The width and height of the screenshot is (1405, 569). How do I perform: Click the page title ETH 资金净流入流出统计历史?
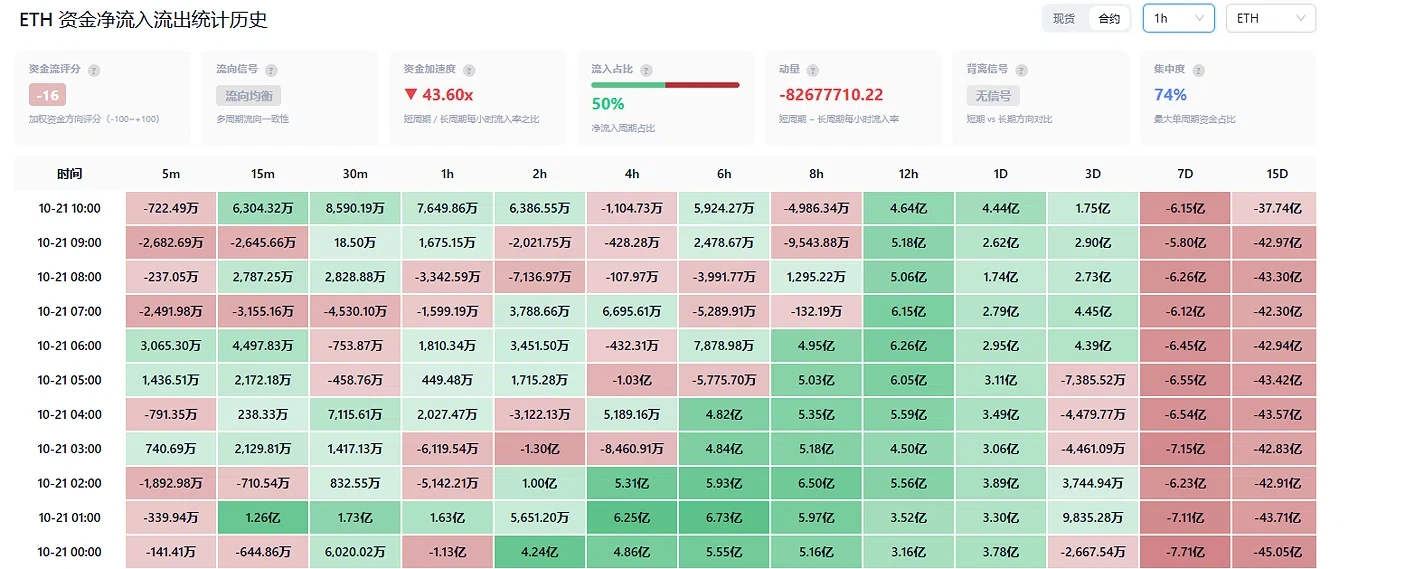pos(144,20)
